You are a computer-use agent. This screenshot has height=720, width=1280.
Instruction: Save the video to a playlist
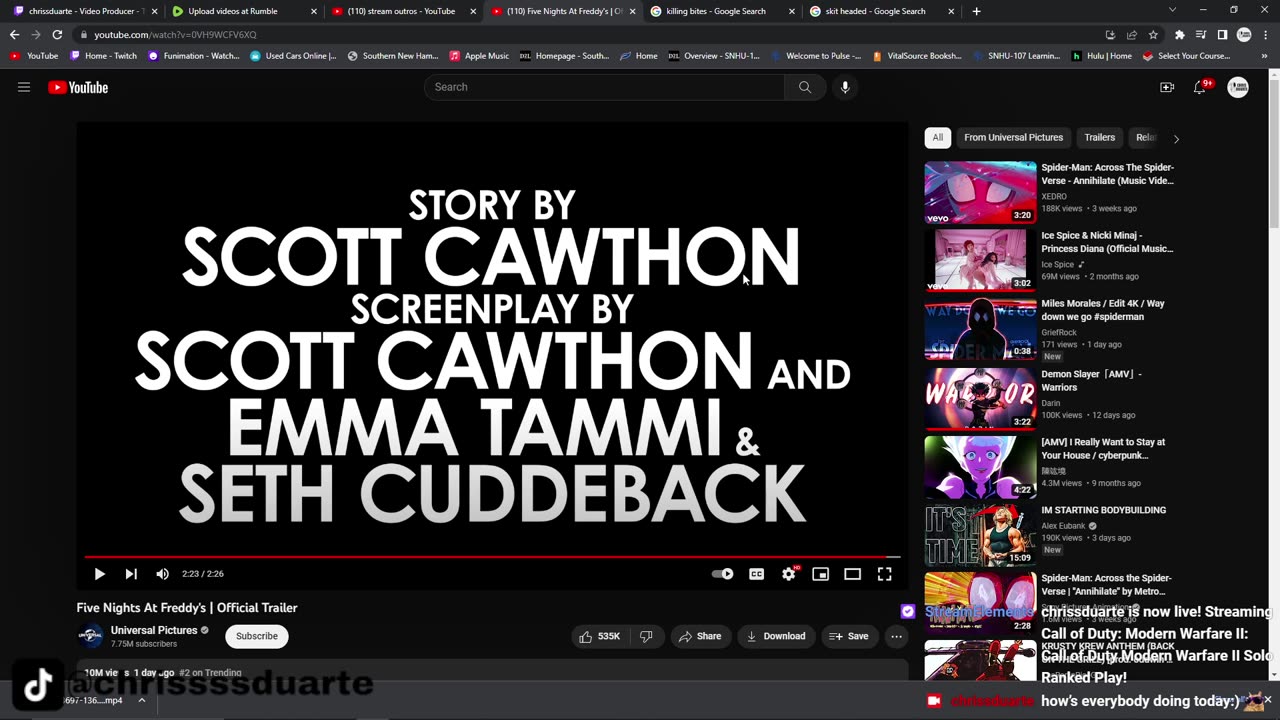[849, 636]
